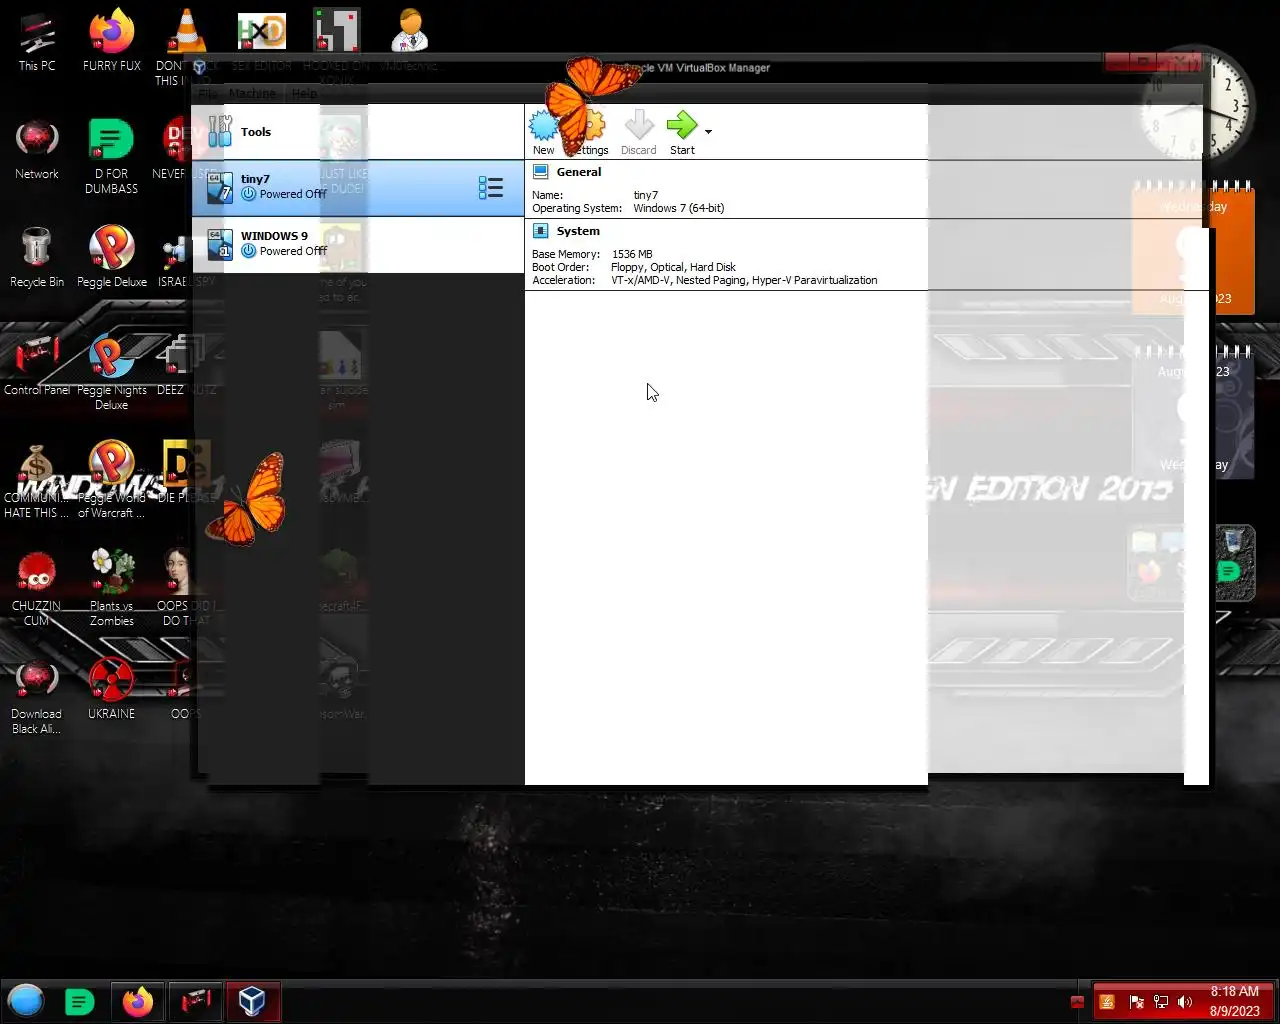Click the '1536 MB' base memory value
The height and width of the screenshot is (1024, 1280).
coord(632,254)
